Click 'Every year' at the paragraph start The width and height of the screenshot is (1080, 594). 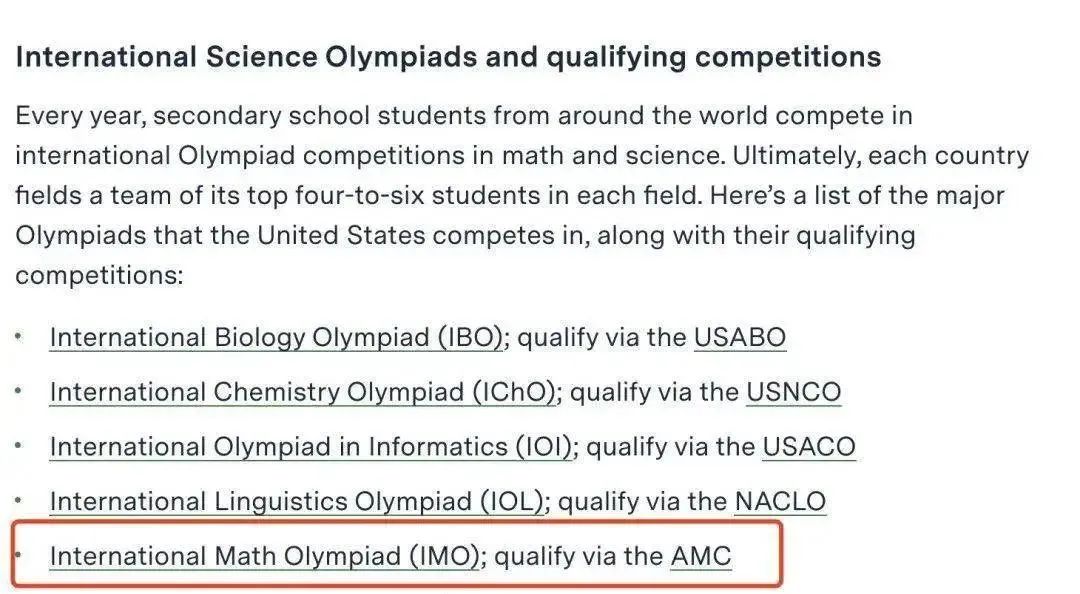(81, 116)
